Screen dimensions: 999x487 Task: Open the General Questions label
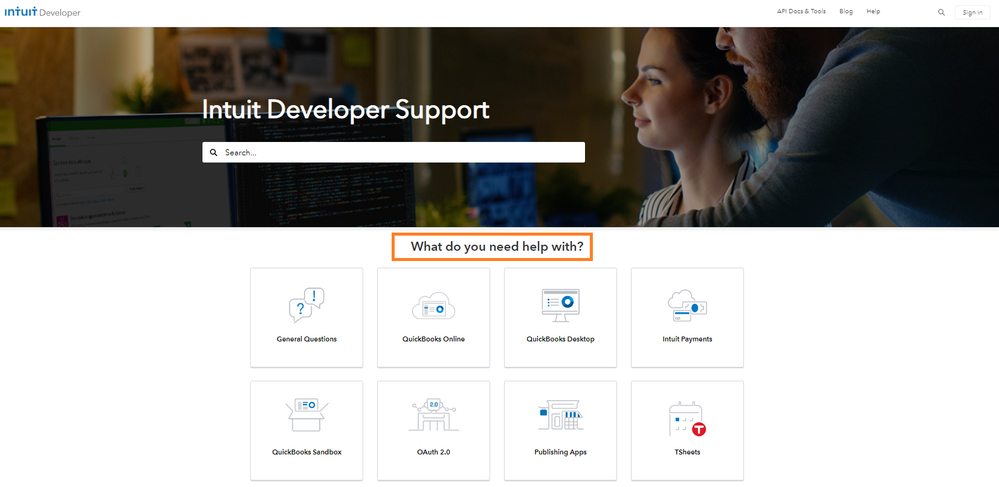click(x=306, y=339)
